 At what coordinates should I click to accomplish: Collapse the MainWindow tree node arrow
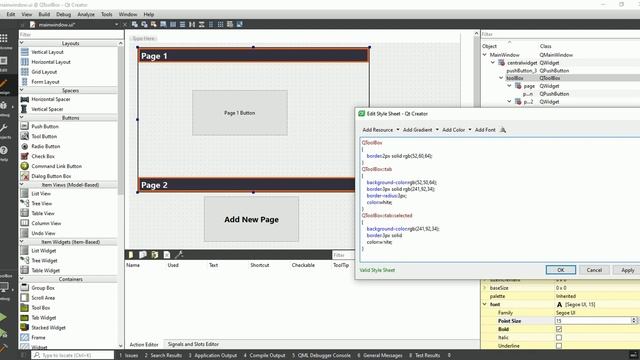[x=484, y=55]
